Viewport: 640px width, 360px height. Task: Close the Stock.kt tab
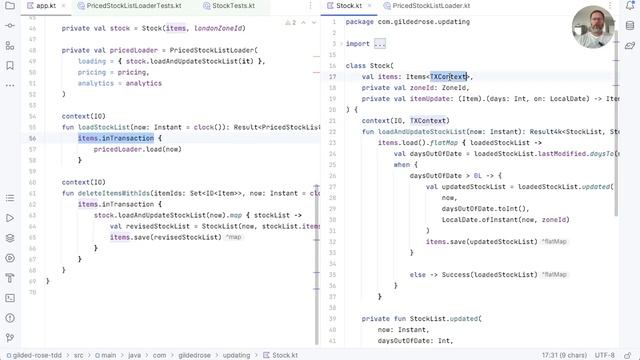click(369, 6)
